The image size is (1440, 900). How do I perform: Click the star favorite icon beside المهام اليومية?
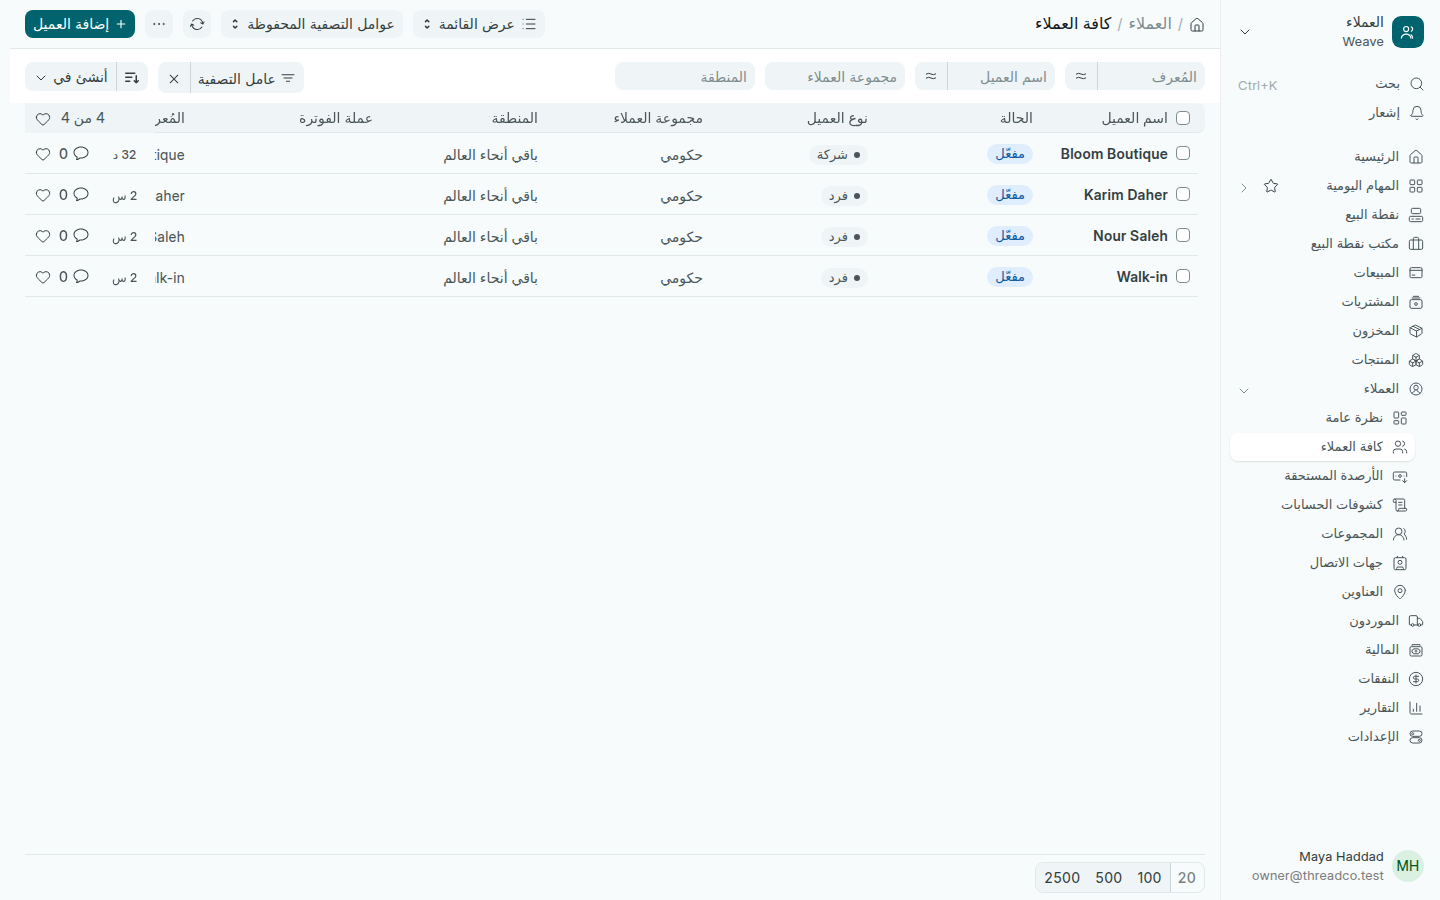[1271, 186]
